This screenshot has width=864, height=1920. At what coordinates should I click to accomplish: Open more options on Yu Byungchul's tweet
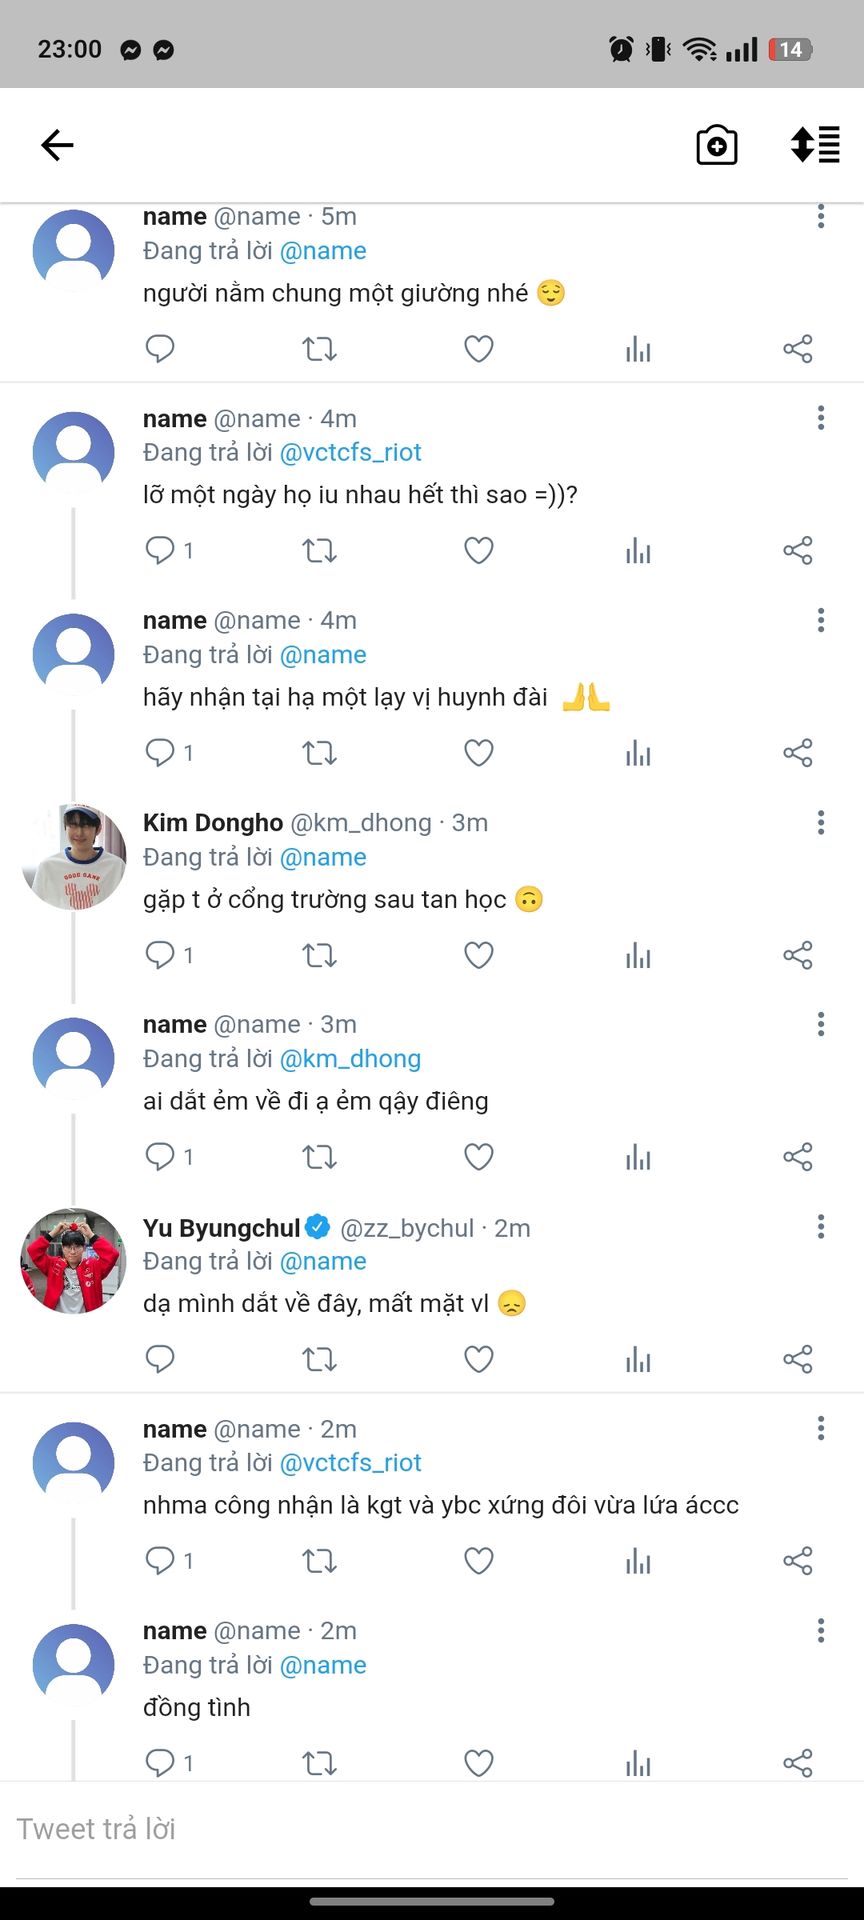point(821,1227)
